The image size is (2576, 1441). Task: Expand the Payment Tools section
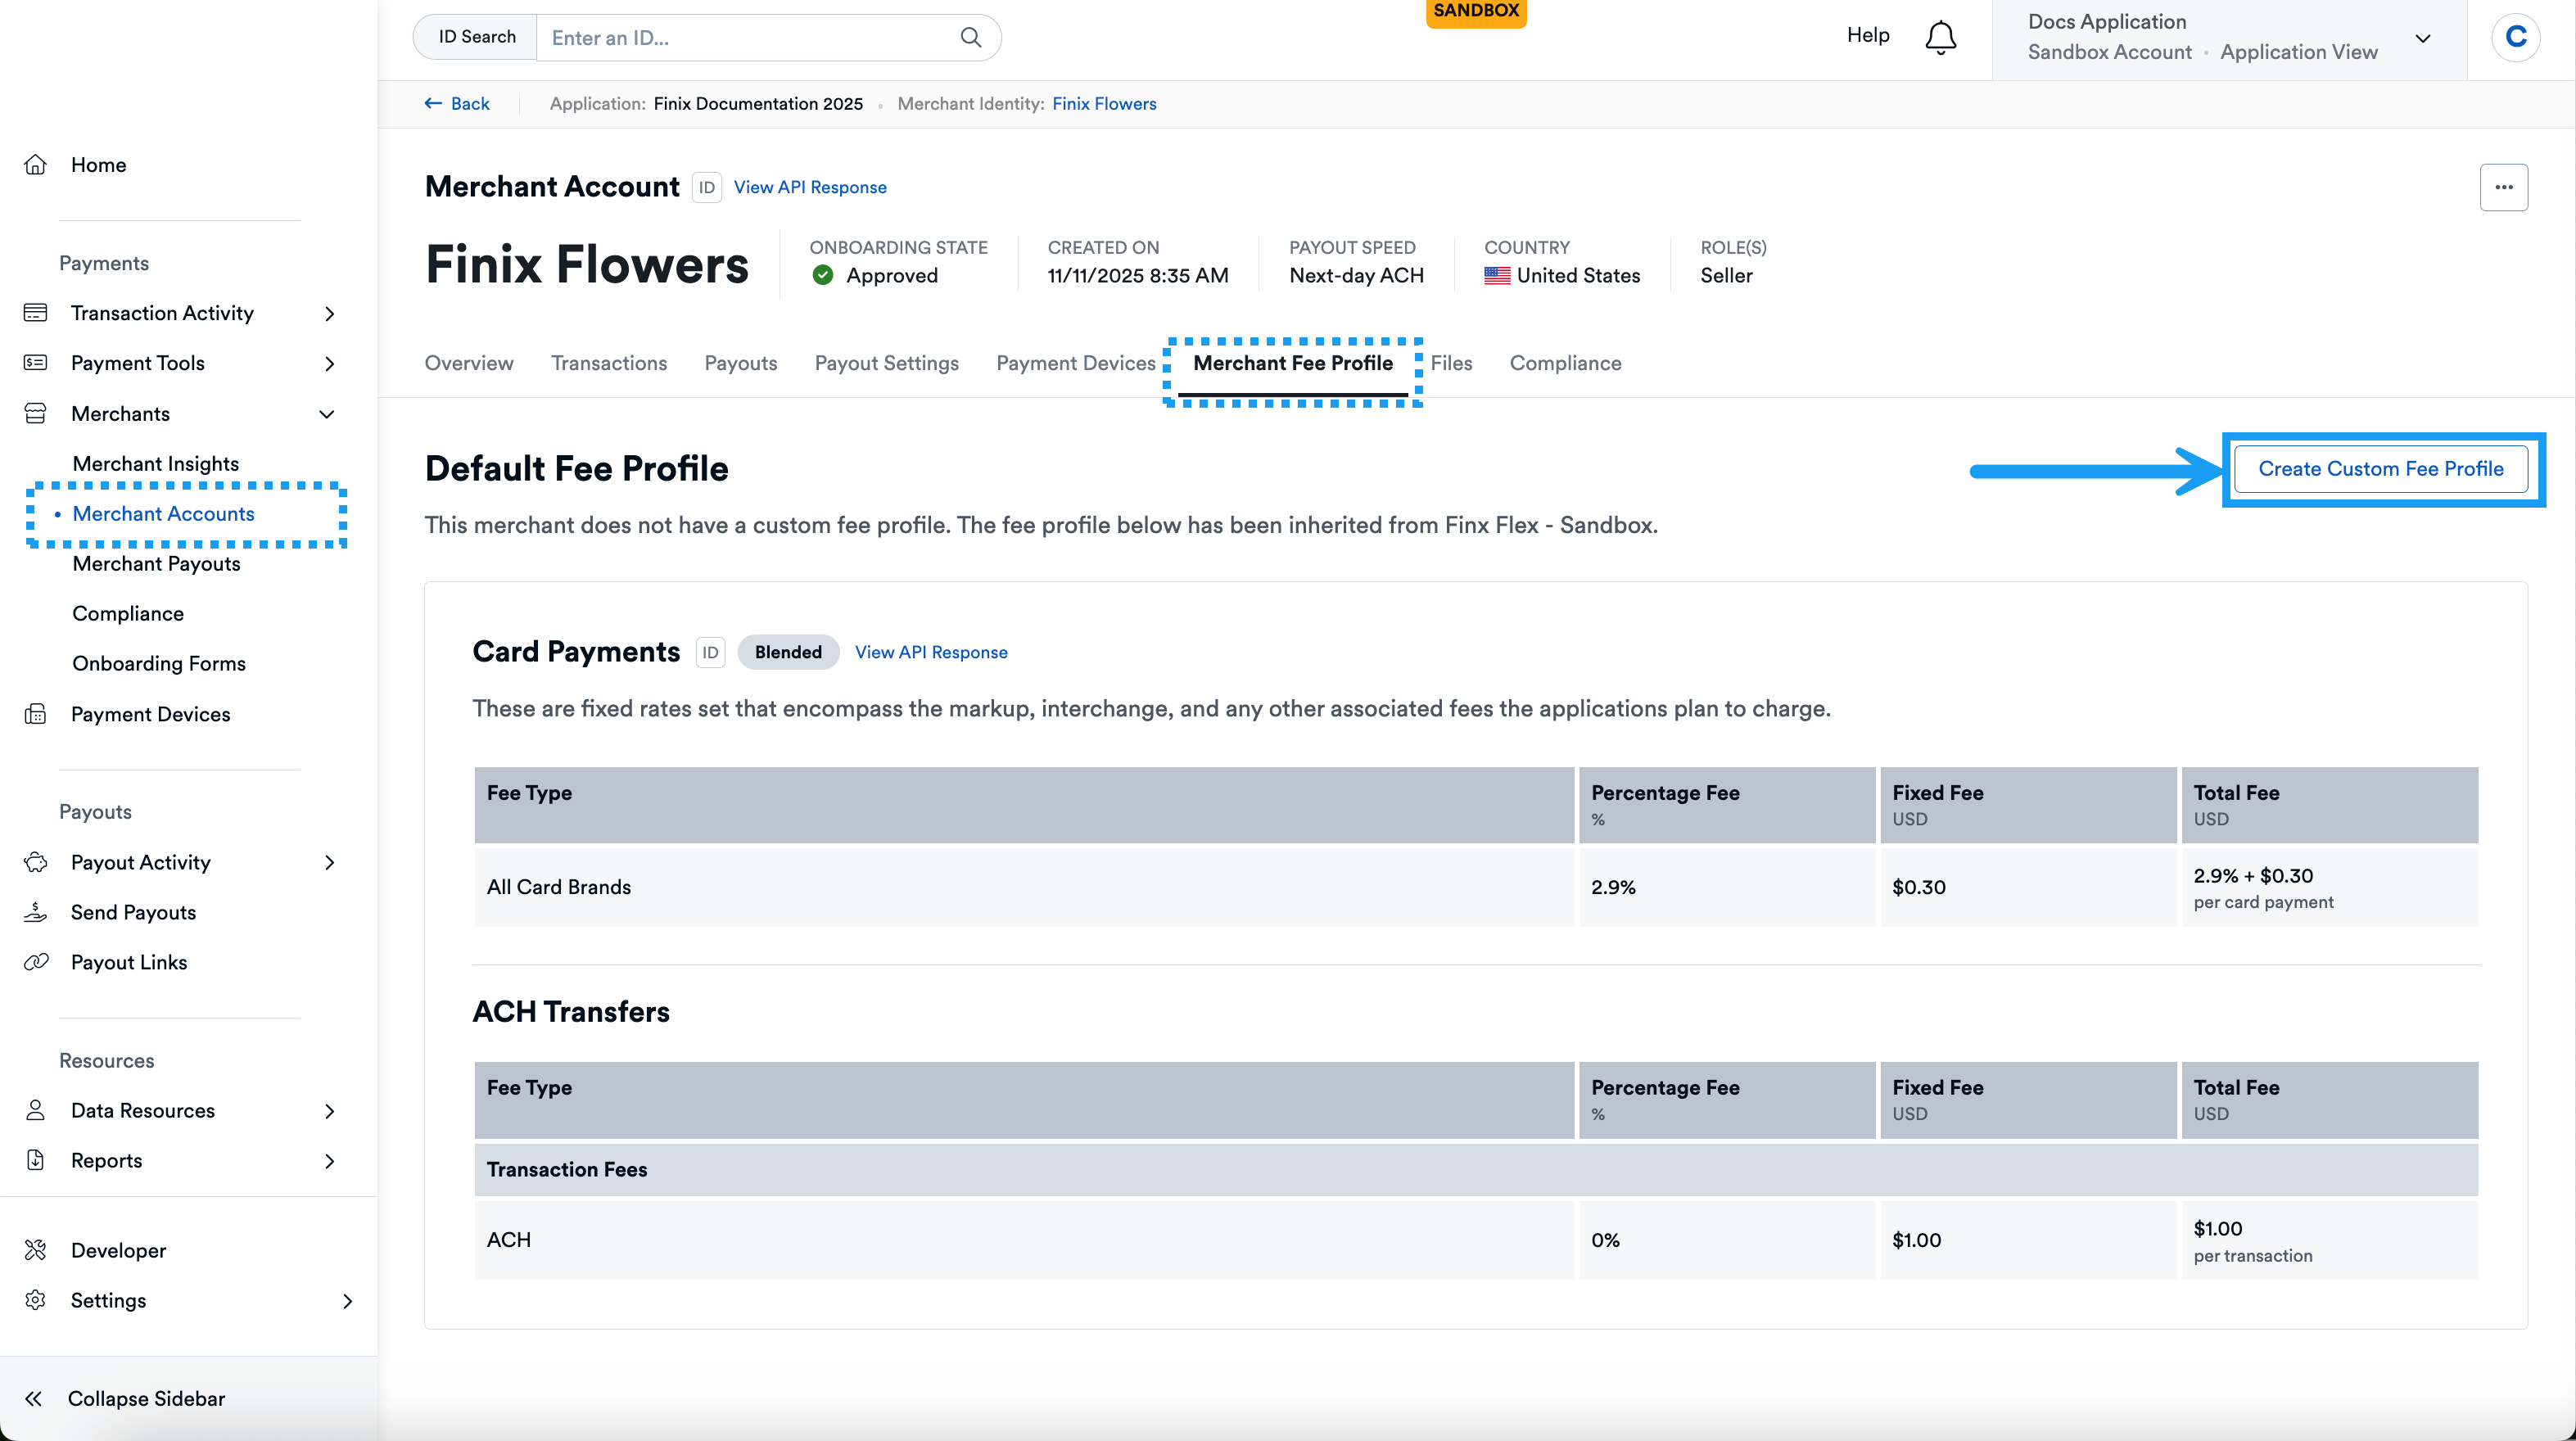[330, 363]
